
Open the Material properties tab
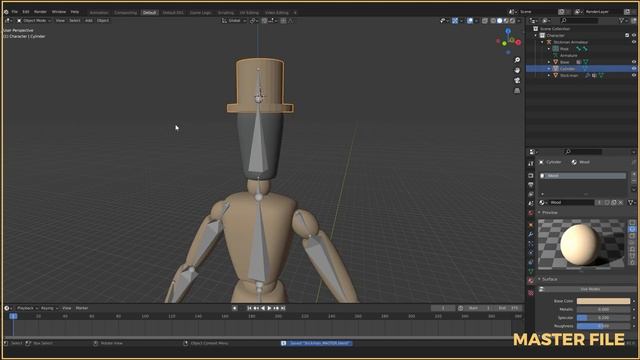click(x=531, y=281)
